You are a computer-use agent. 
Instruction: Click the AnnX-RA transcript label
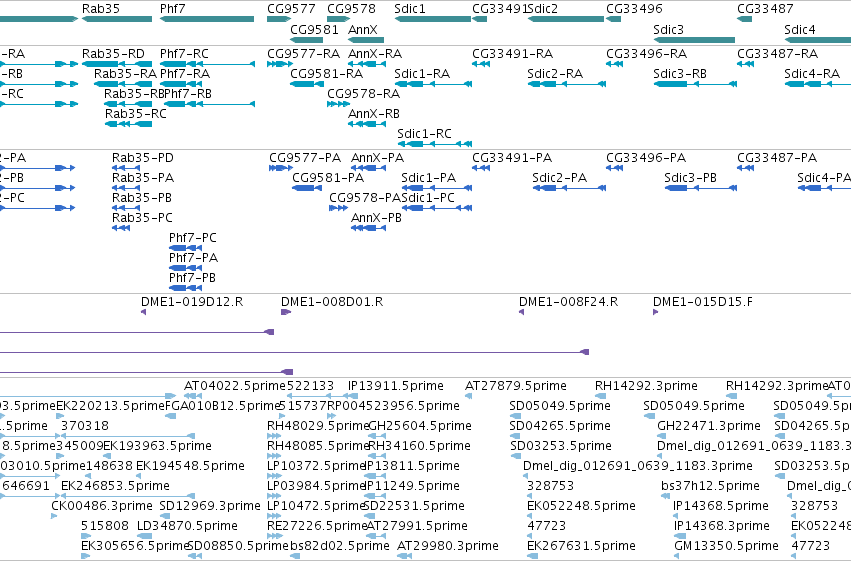point(375,54)
